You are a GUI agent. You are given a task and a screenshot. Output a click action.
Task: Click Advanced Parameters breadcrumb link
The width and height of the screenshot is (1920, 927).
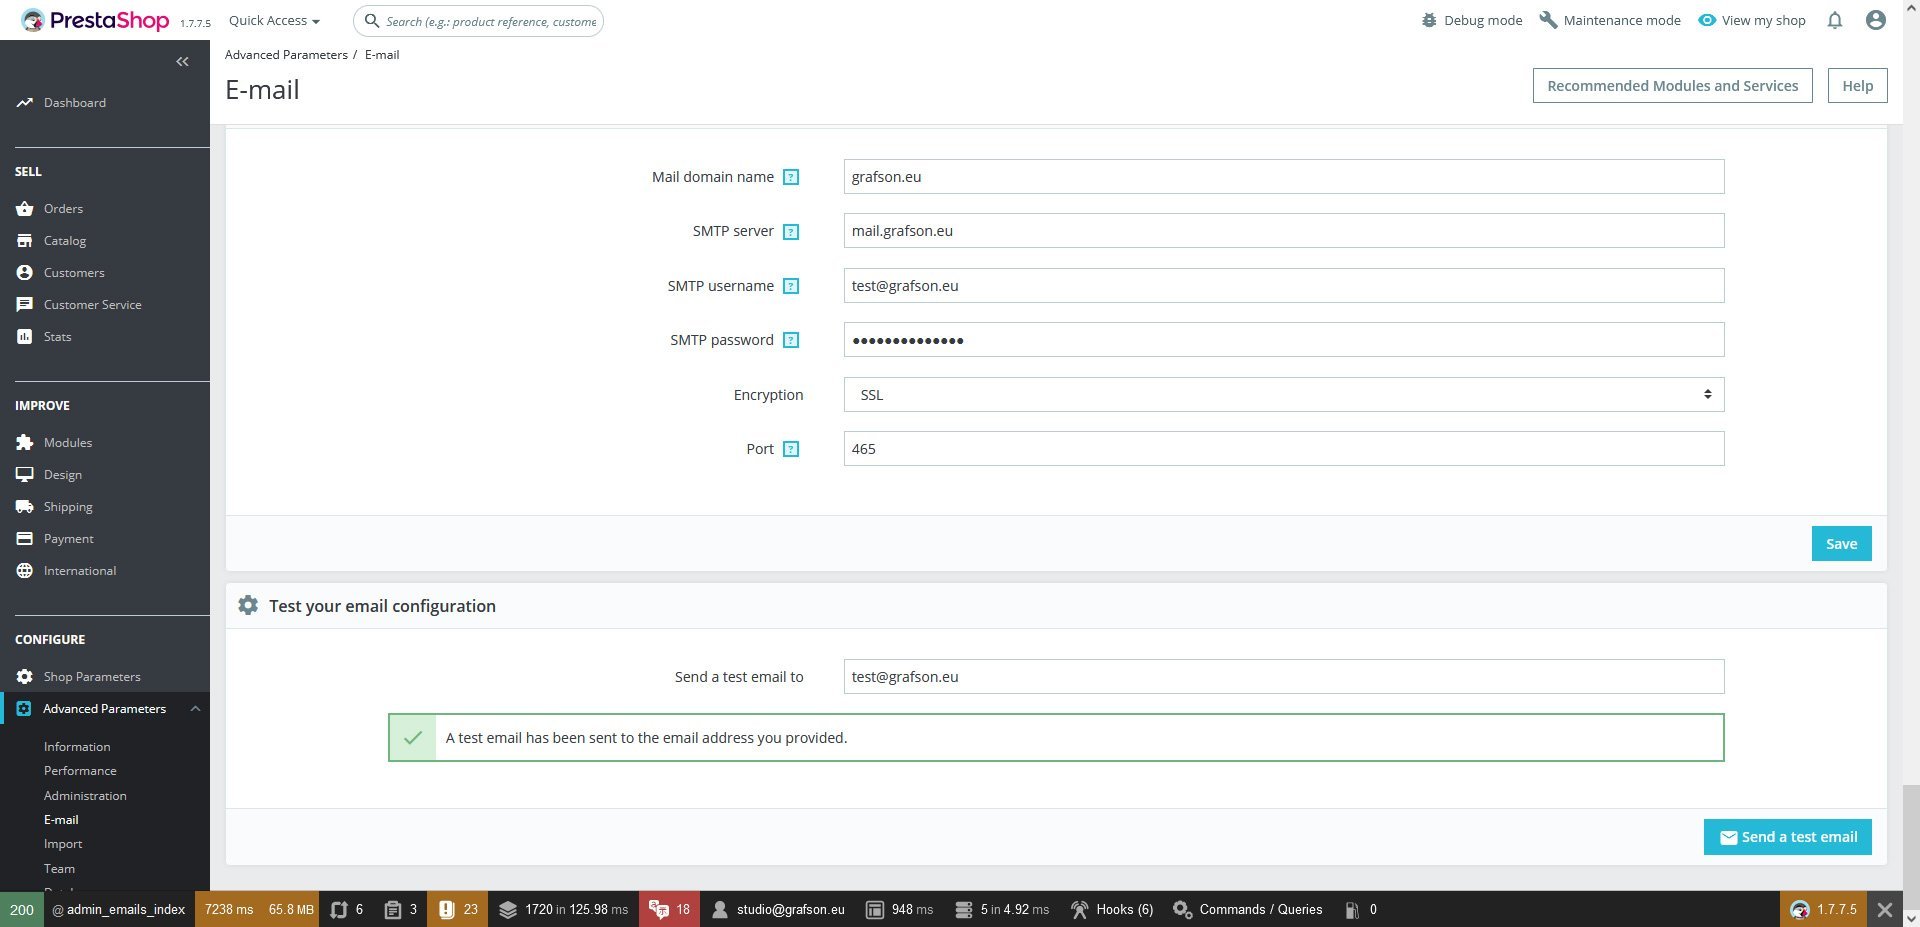[x=286, y=55]
